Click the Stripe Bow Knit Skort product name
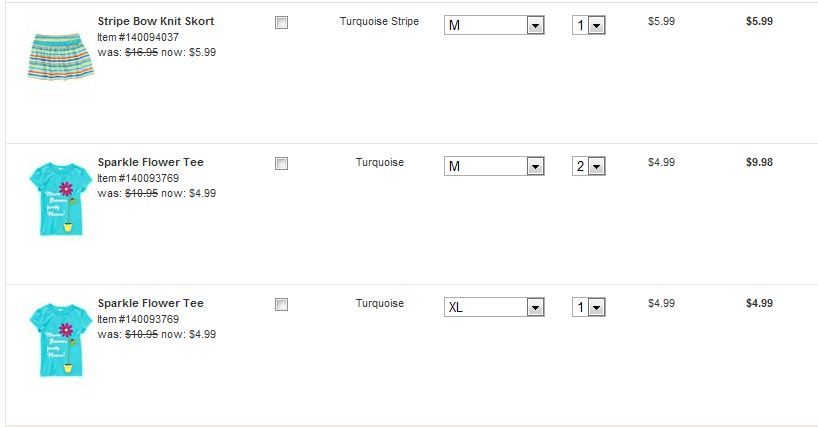Screen dimensions: 818x427 [155, 21]
